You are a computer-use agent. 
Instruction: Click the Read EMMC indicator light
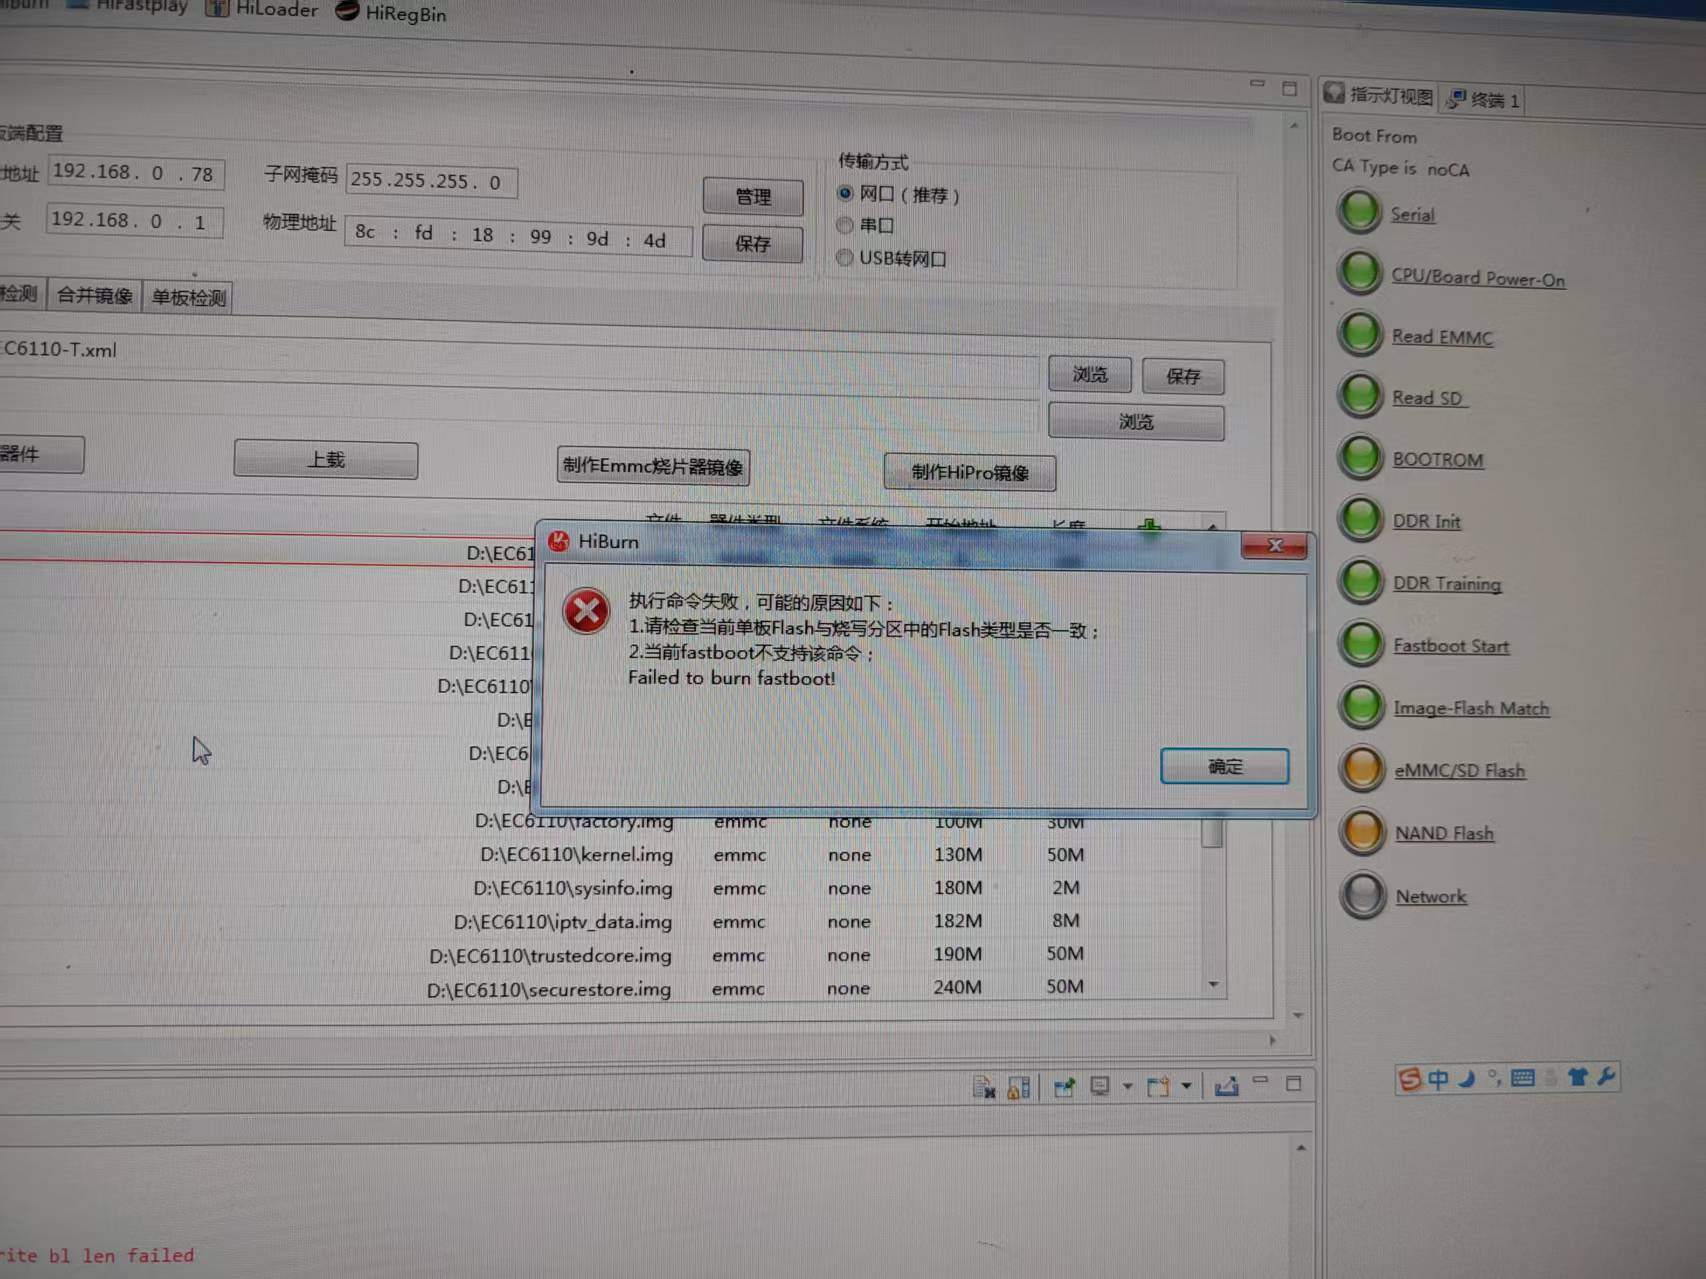(x=1360, y=334)
